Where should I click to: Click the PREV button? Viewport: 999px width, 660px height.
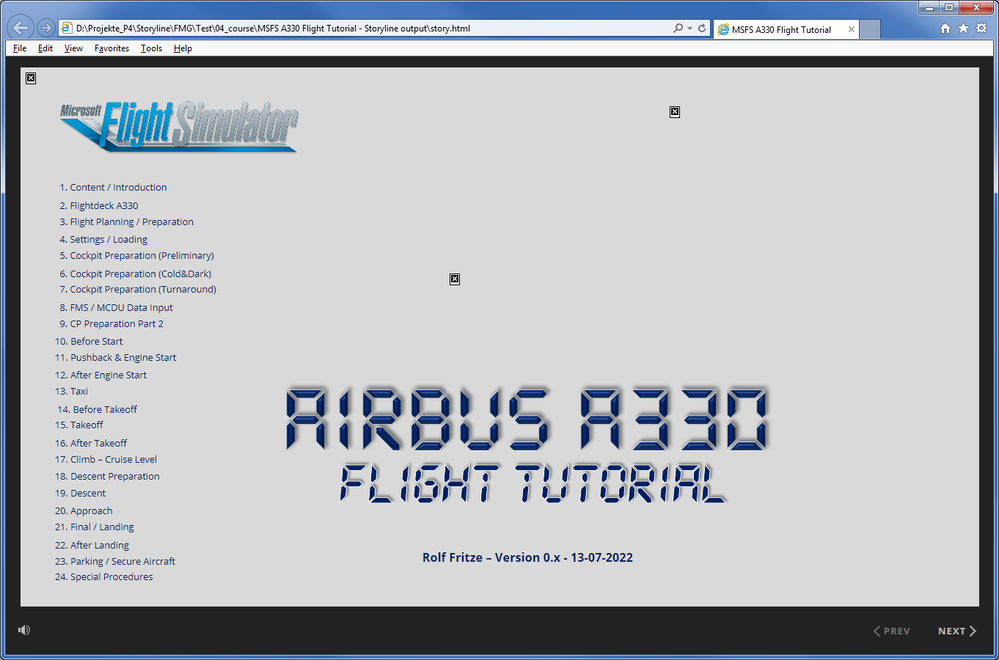click(891, 631)
